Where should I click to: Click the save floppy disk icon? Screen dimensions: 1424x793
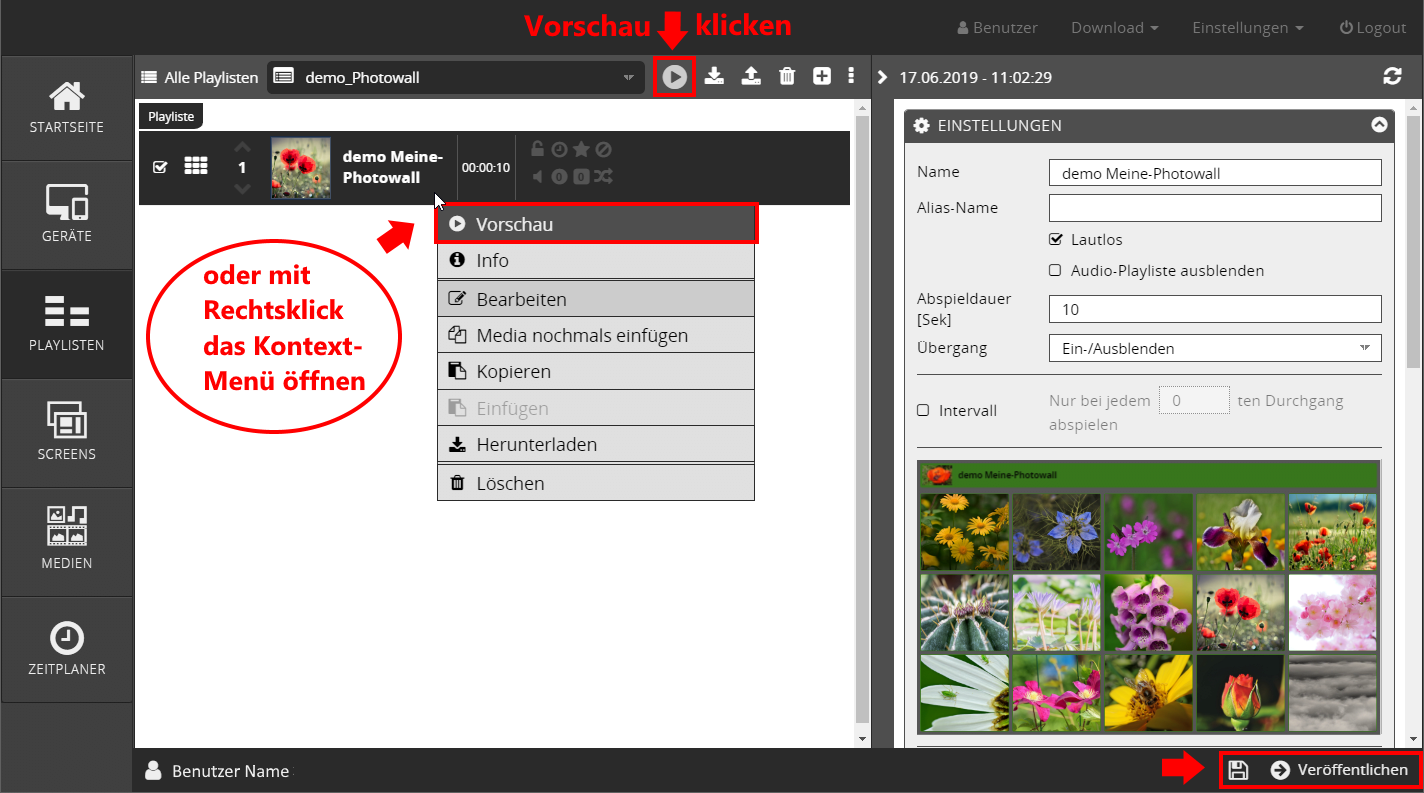(x=1238, y=770)
